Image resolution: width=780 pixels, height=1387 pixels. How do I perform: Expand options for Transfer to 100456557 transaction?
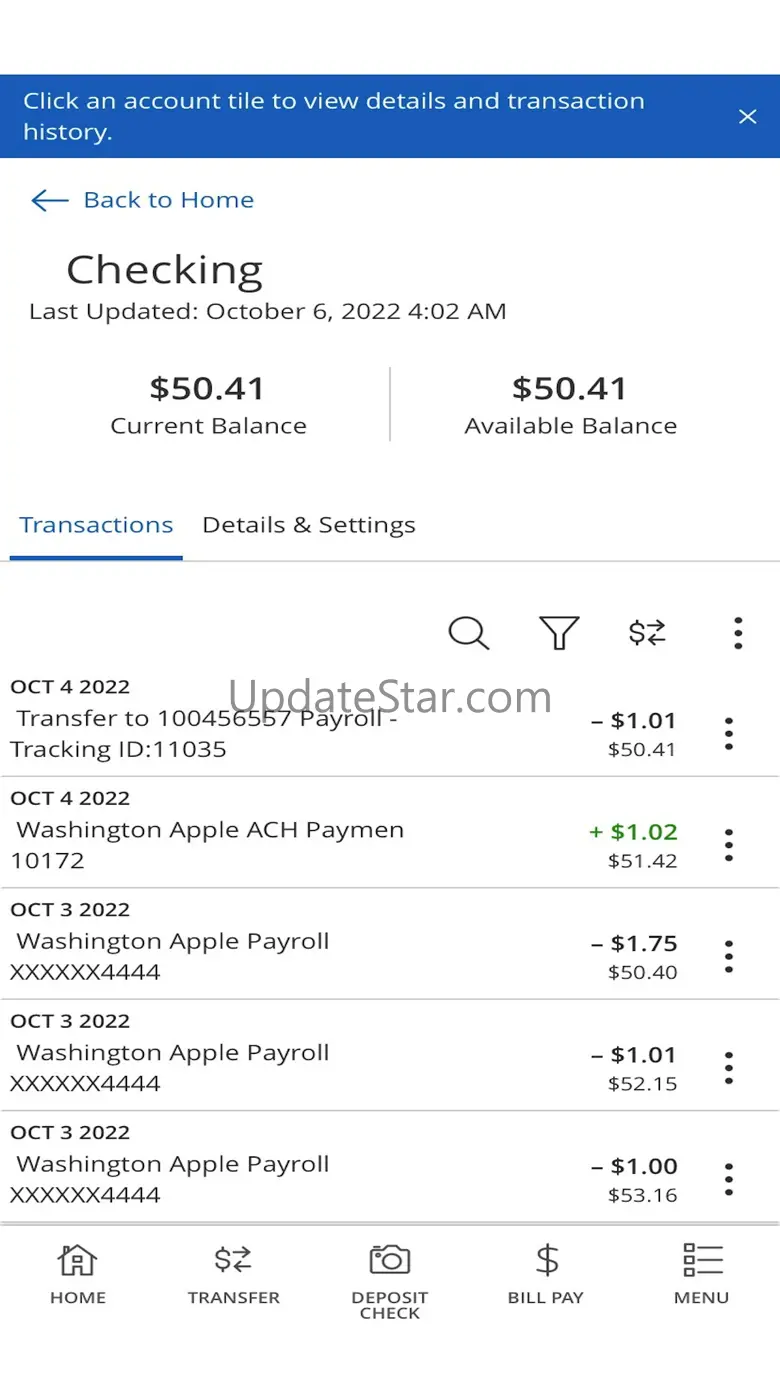[x=729, y=733]
